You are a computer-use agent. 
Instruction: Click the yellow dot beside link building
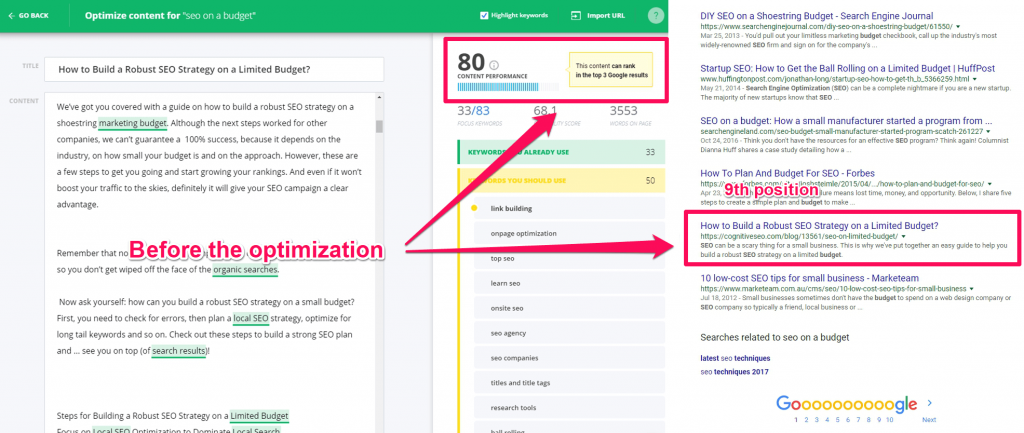473,209
